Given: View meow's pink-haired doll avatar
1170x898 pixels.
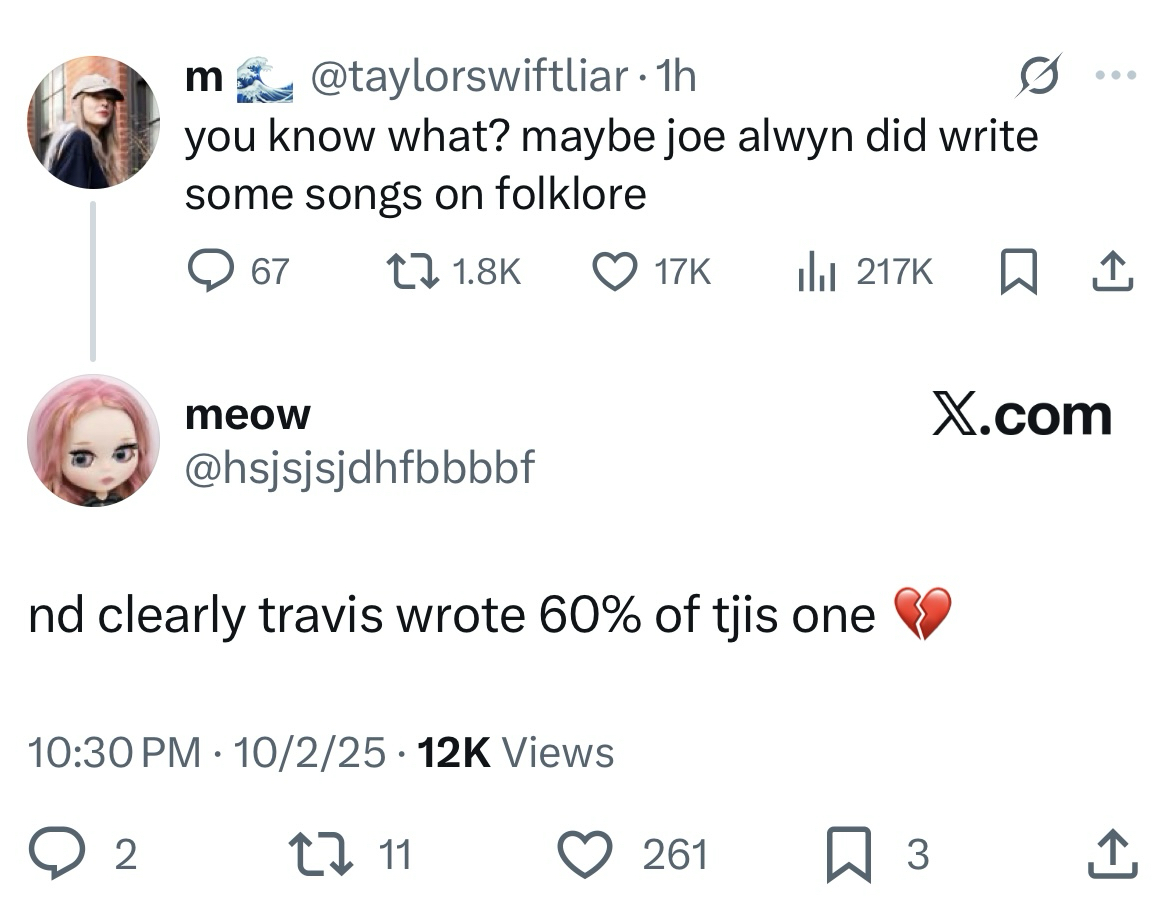Looking at the screenshot, I should click(x=92, y=441).
